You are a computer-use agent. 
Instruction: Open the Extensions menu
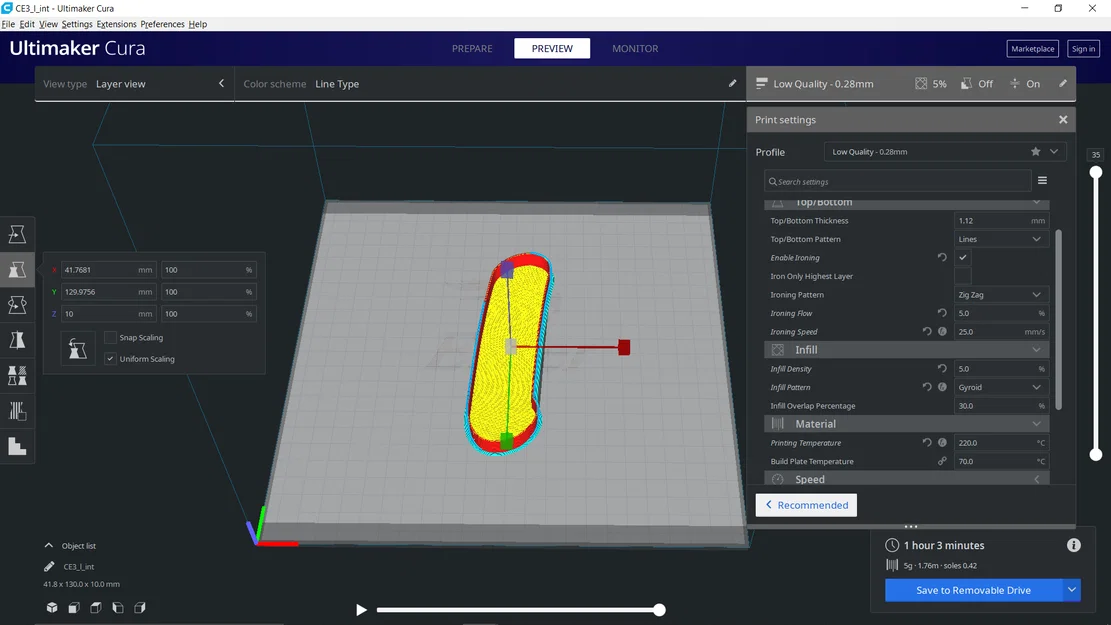116,24
